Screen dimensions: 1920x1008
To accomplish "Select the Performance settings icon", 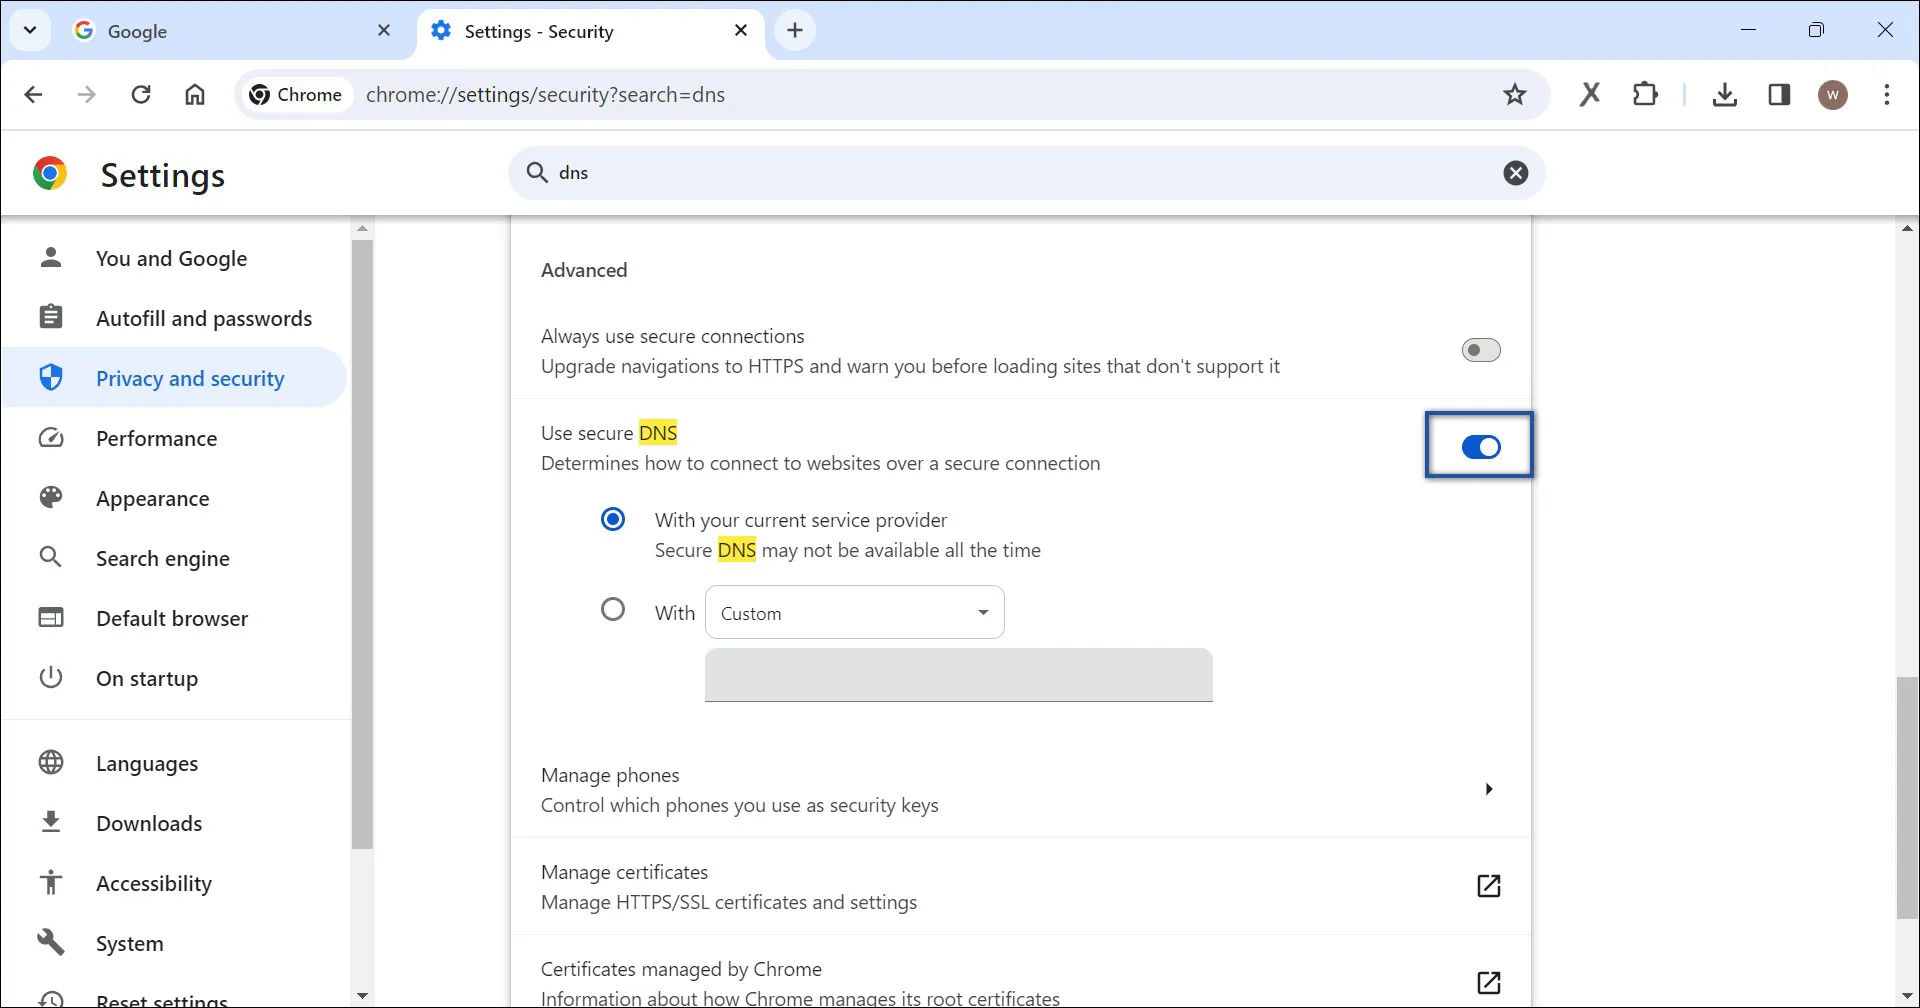I will tap(50, 437).
